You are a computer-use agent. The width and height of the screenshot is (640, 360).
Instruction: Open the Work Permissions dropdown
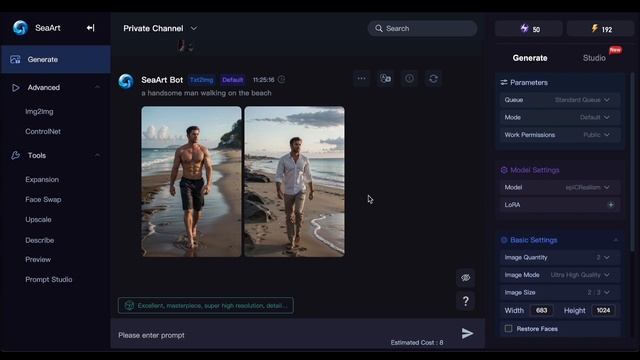point(560,135)
